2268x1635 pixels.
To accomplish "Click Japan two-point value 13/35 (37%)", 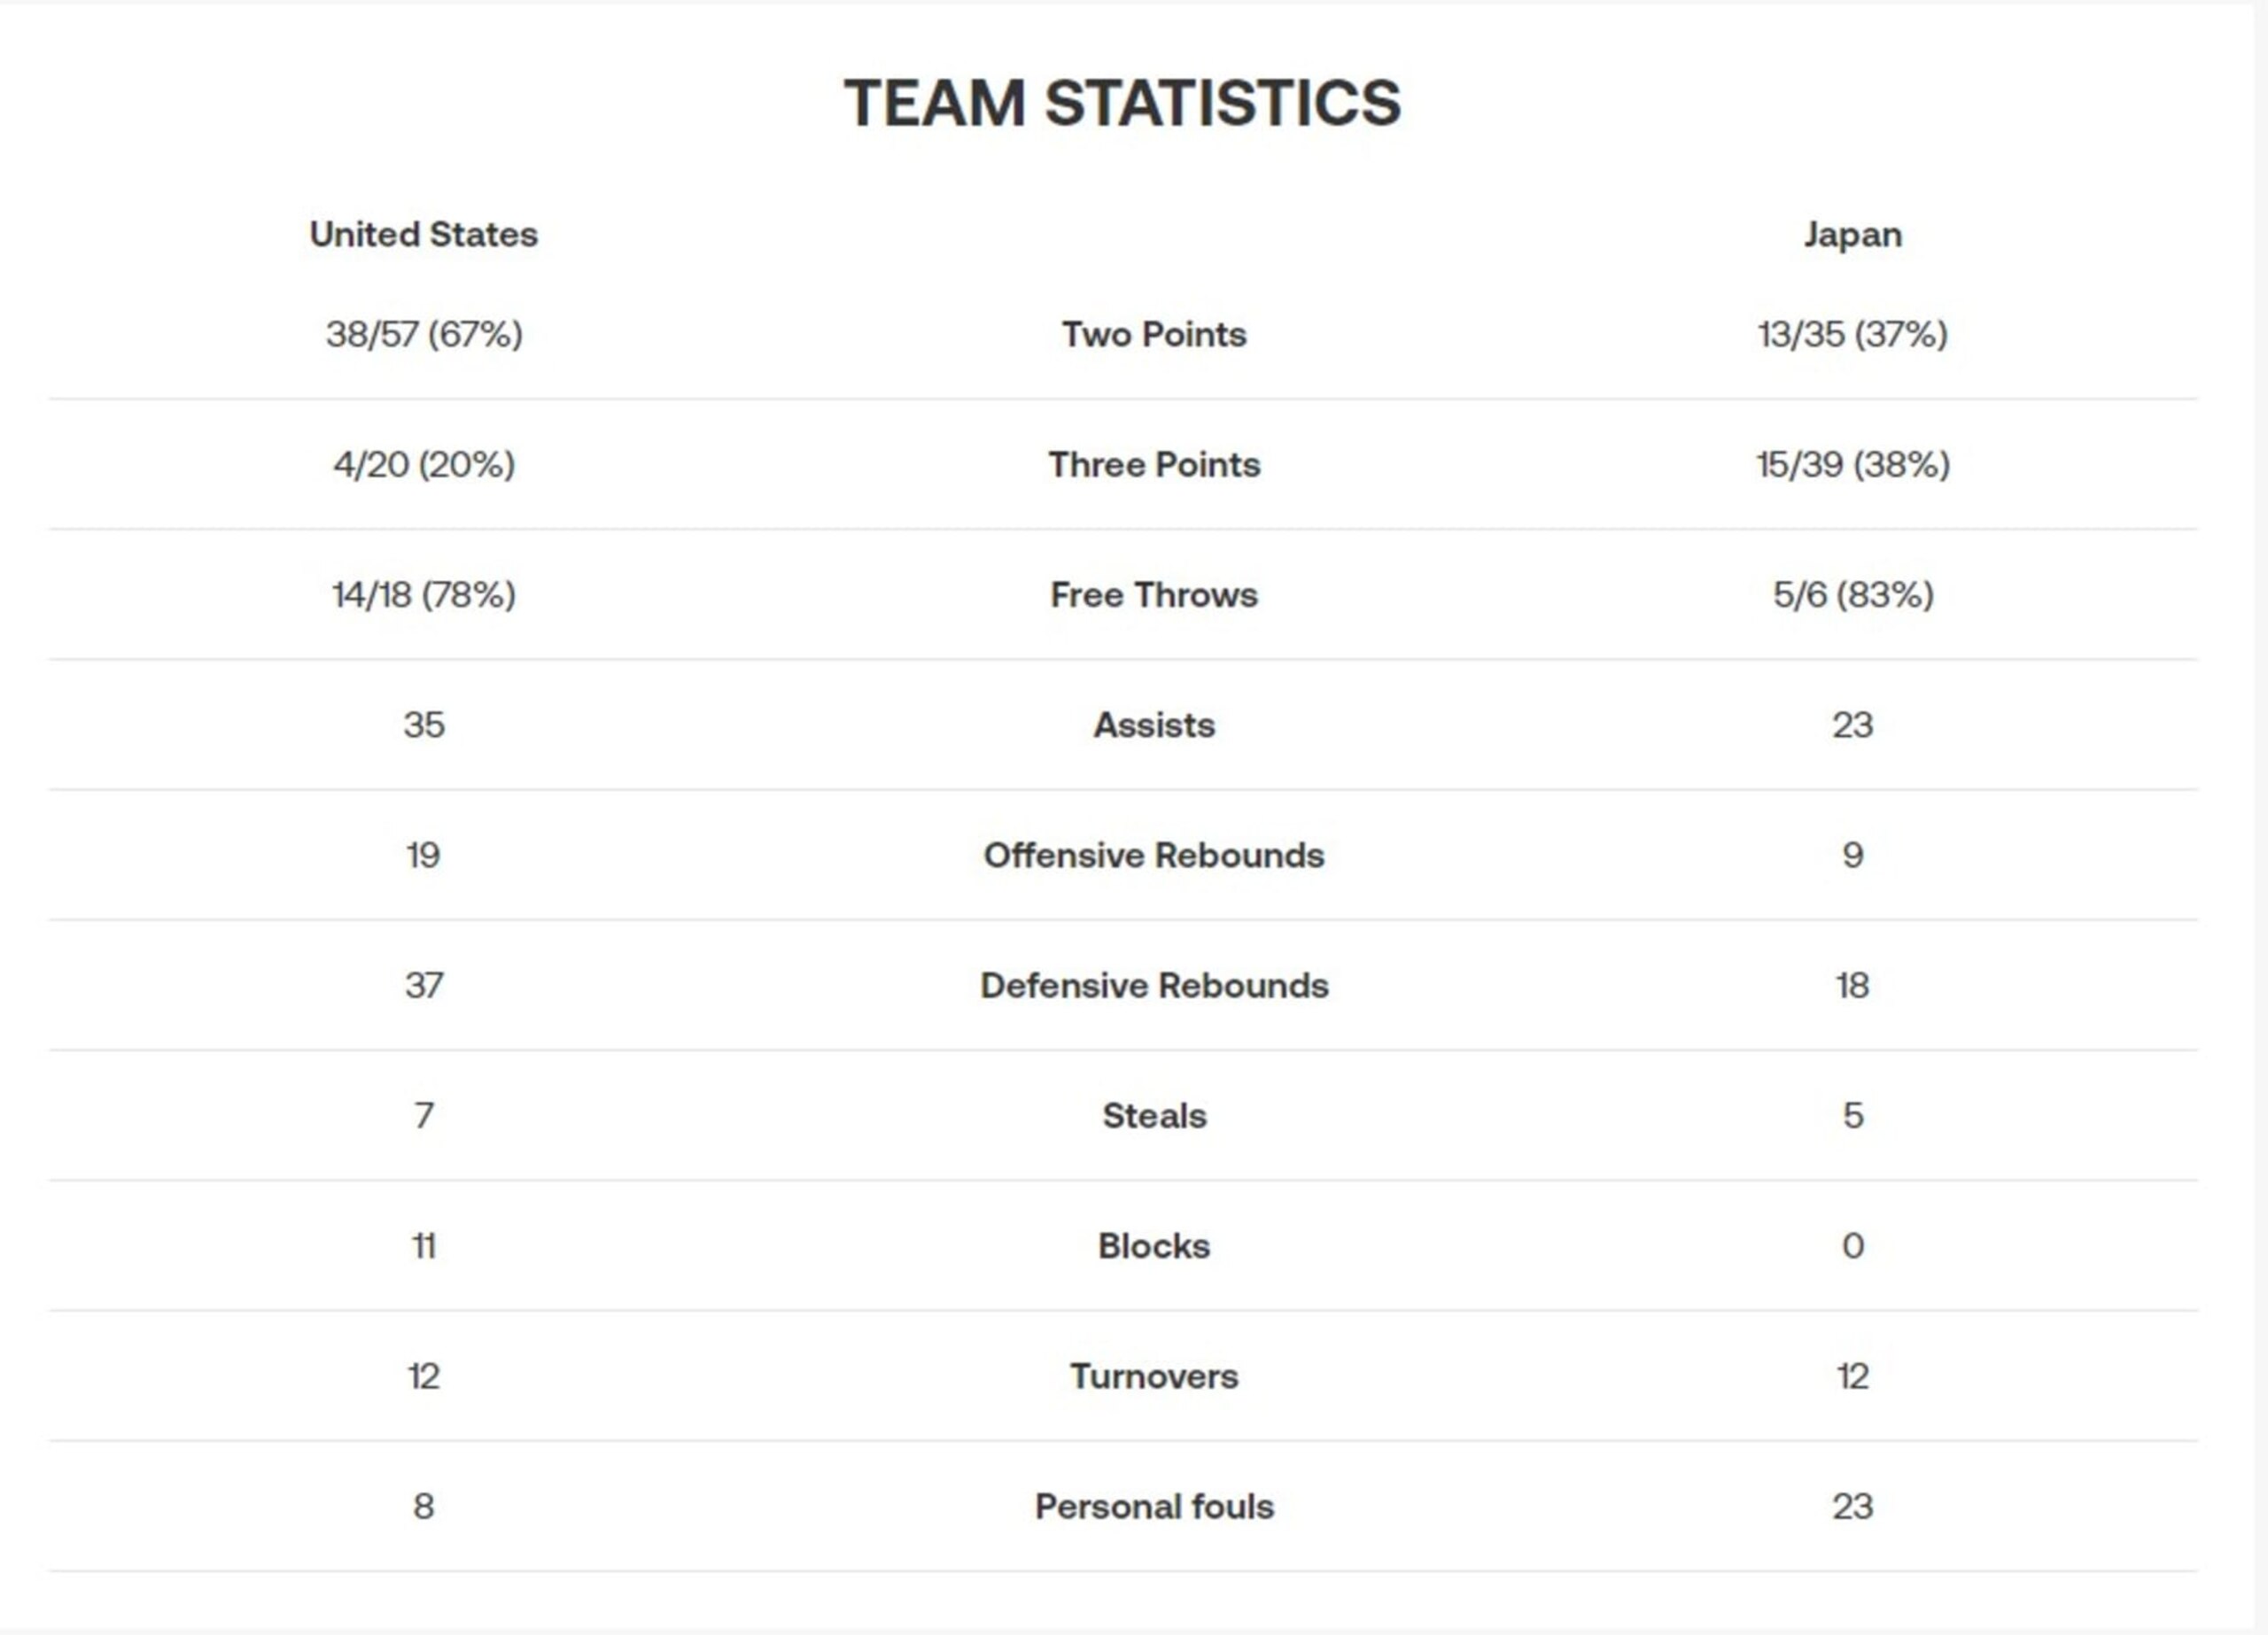I will point(1853,334).
